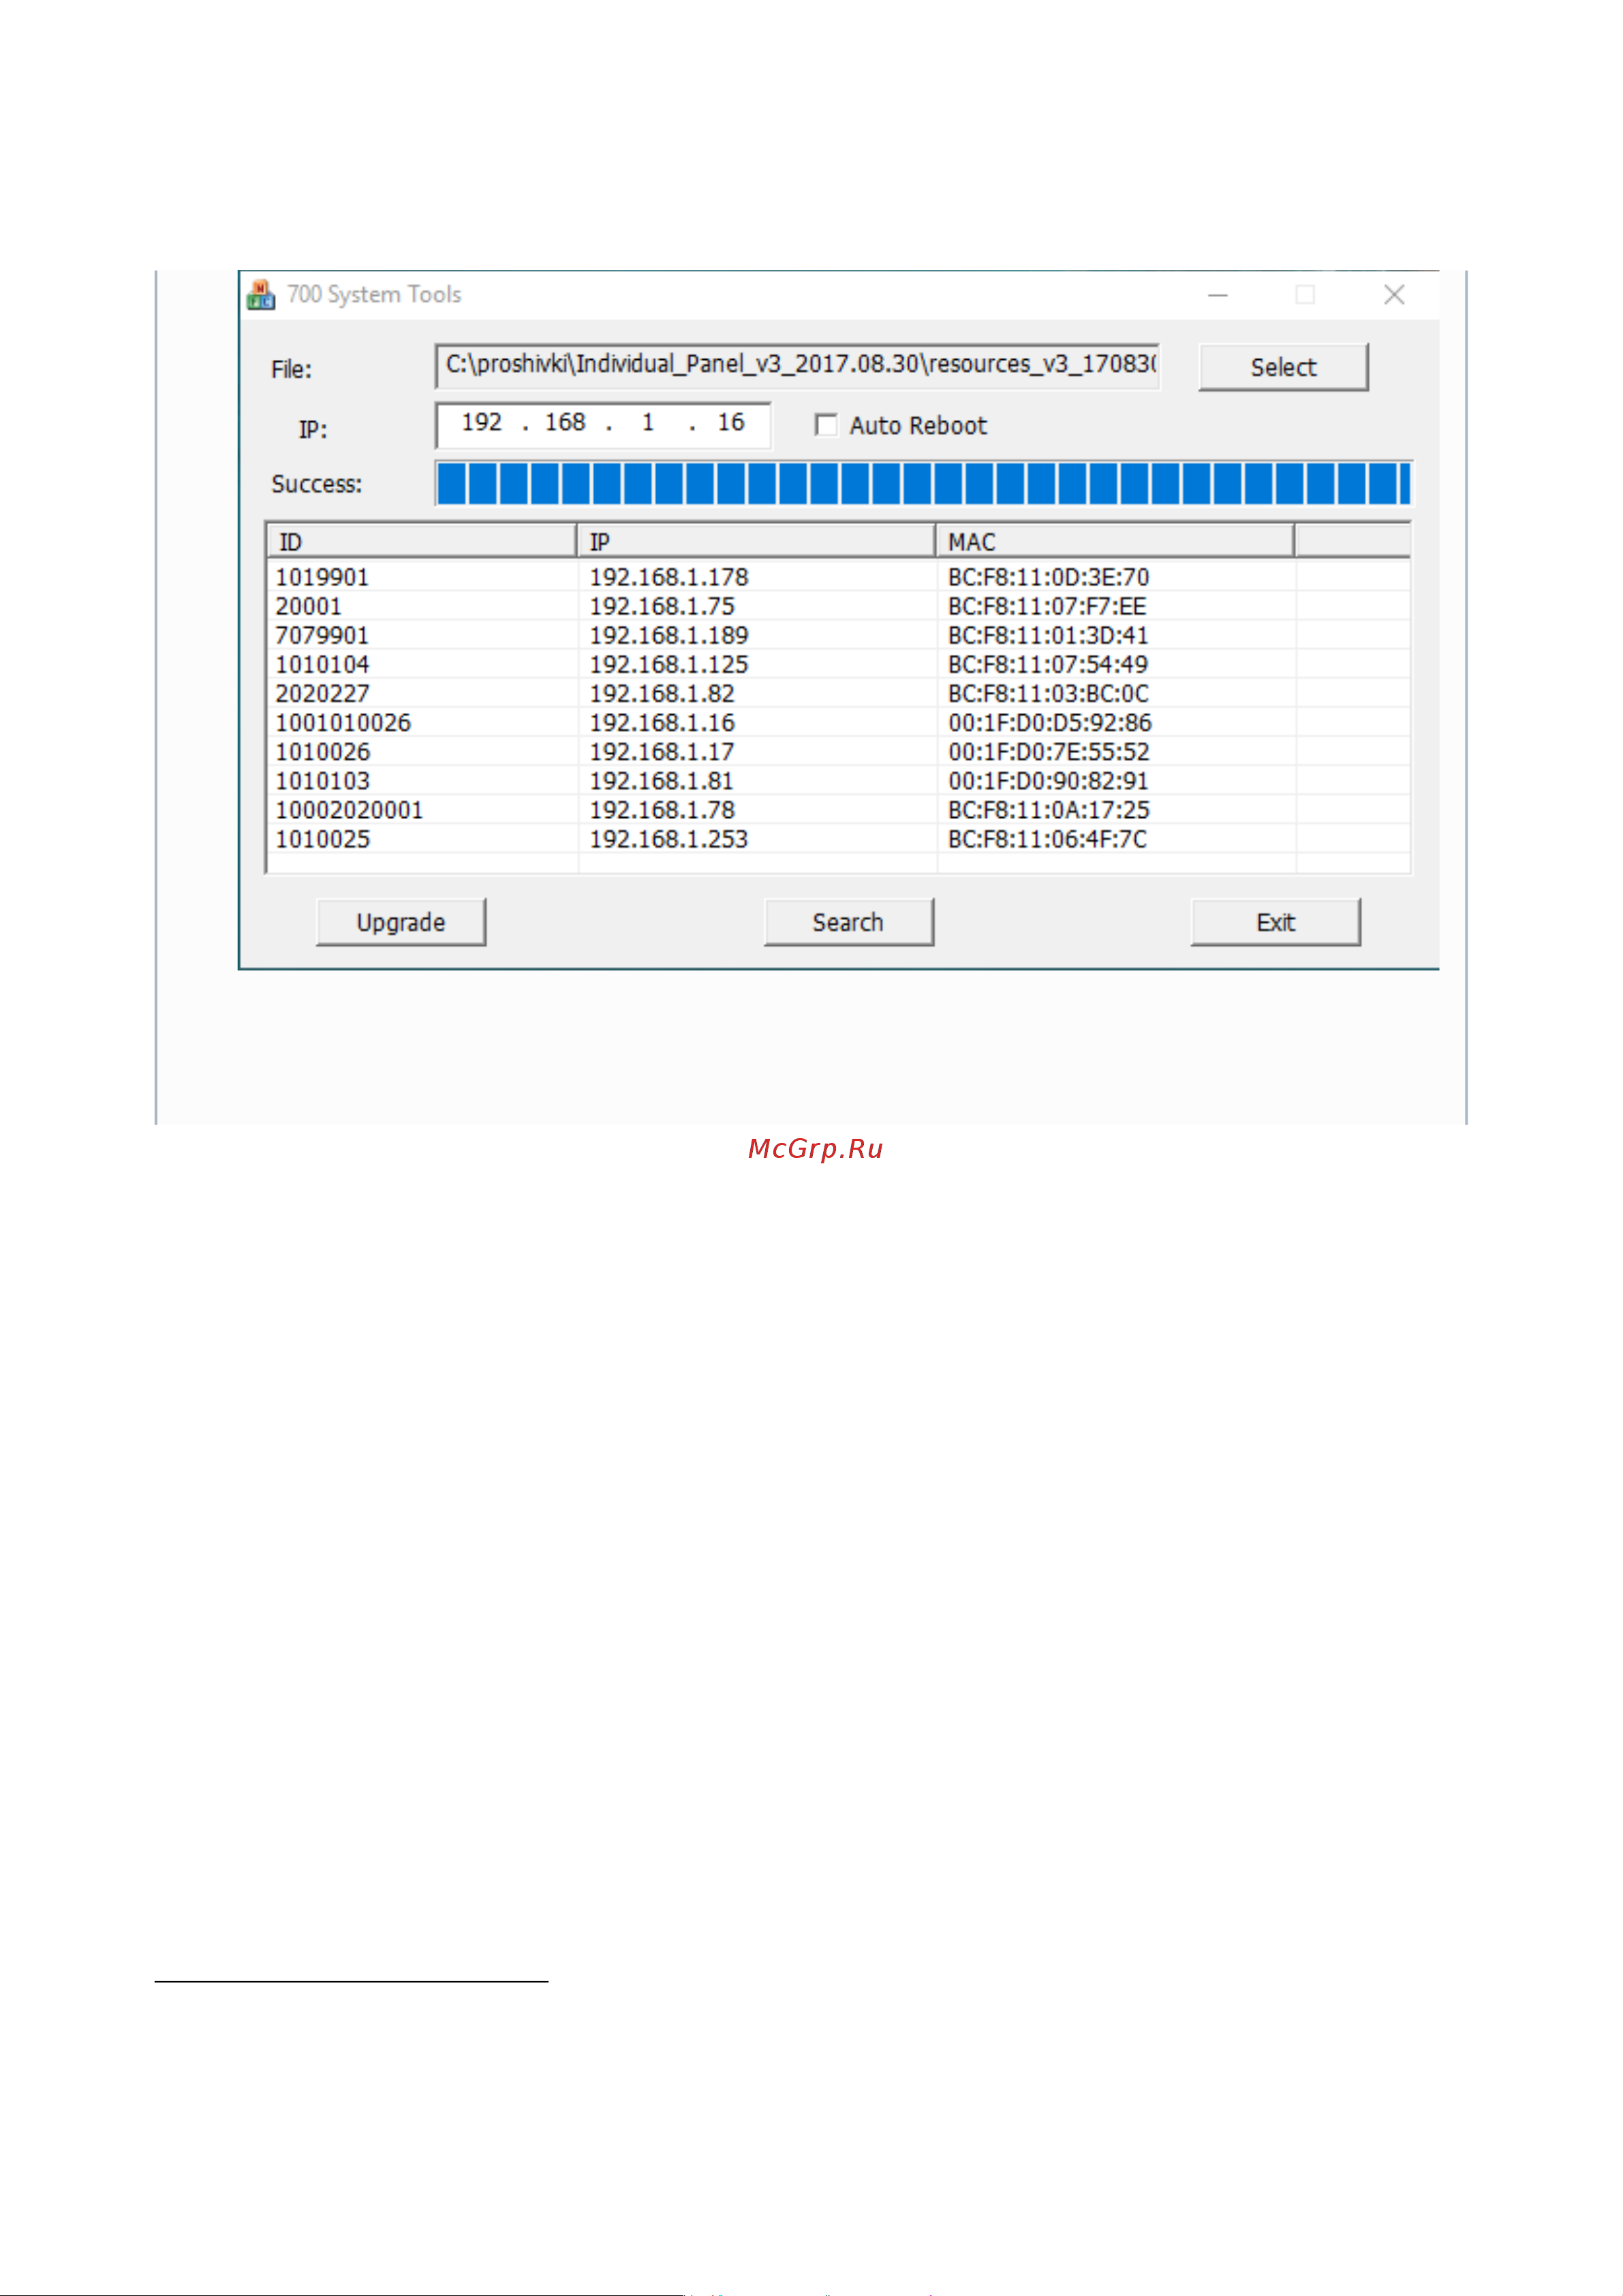The image size is (1623, 2296).
Task: Close the 700 System Tools window
Action: click(x=1394, y=295)
